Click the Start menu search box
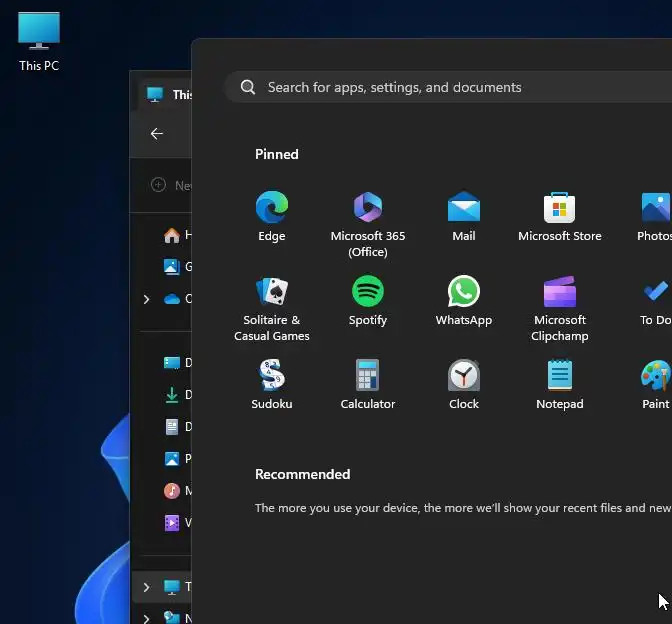The image size is (672, 624). point(448,87)
